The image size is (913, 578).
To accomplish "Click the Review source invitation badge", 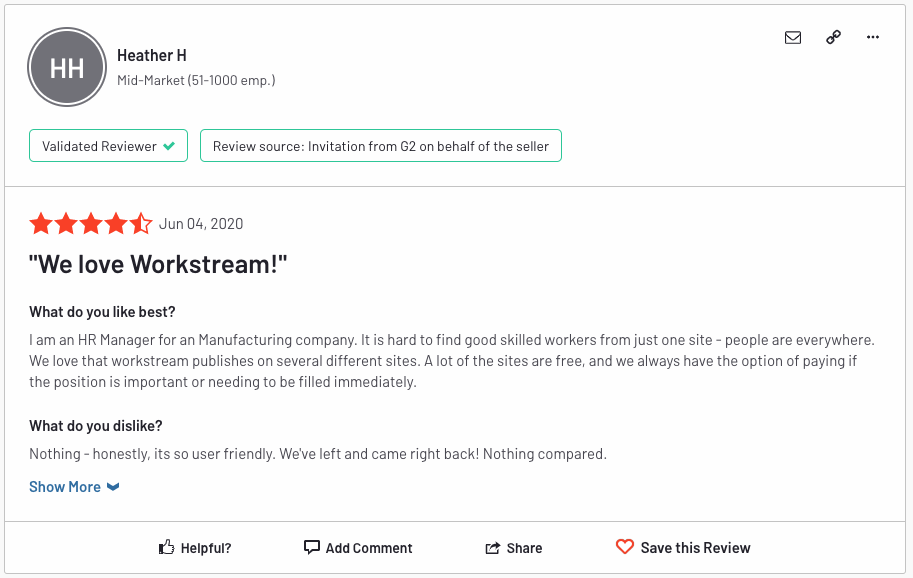I will coord(381,146).
